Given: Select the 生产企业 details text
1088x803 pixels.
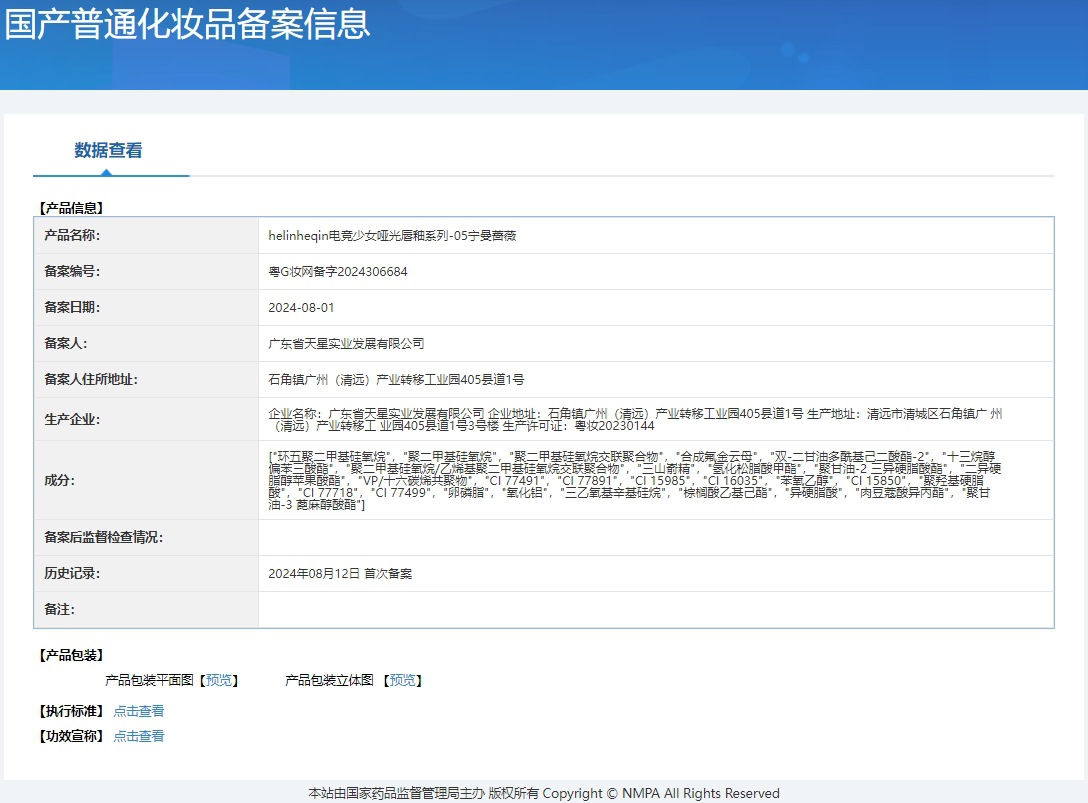Looking at the screenshot, I should pos(635,419).
